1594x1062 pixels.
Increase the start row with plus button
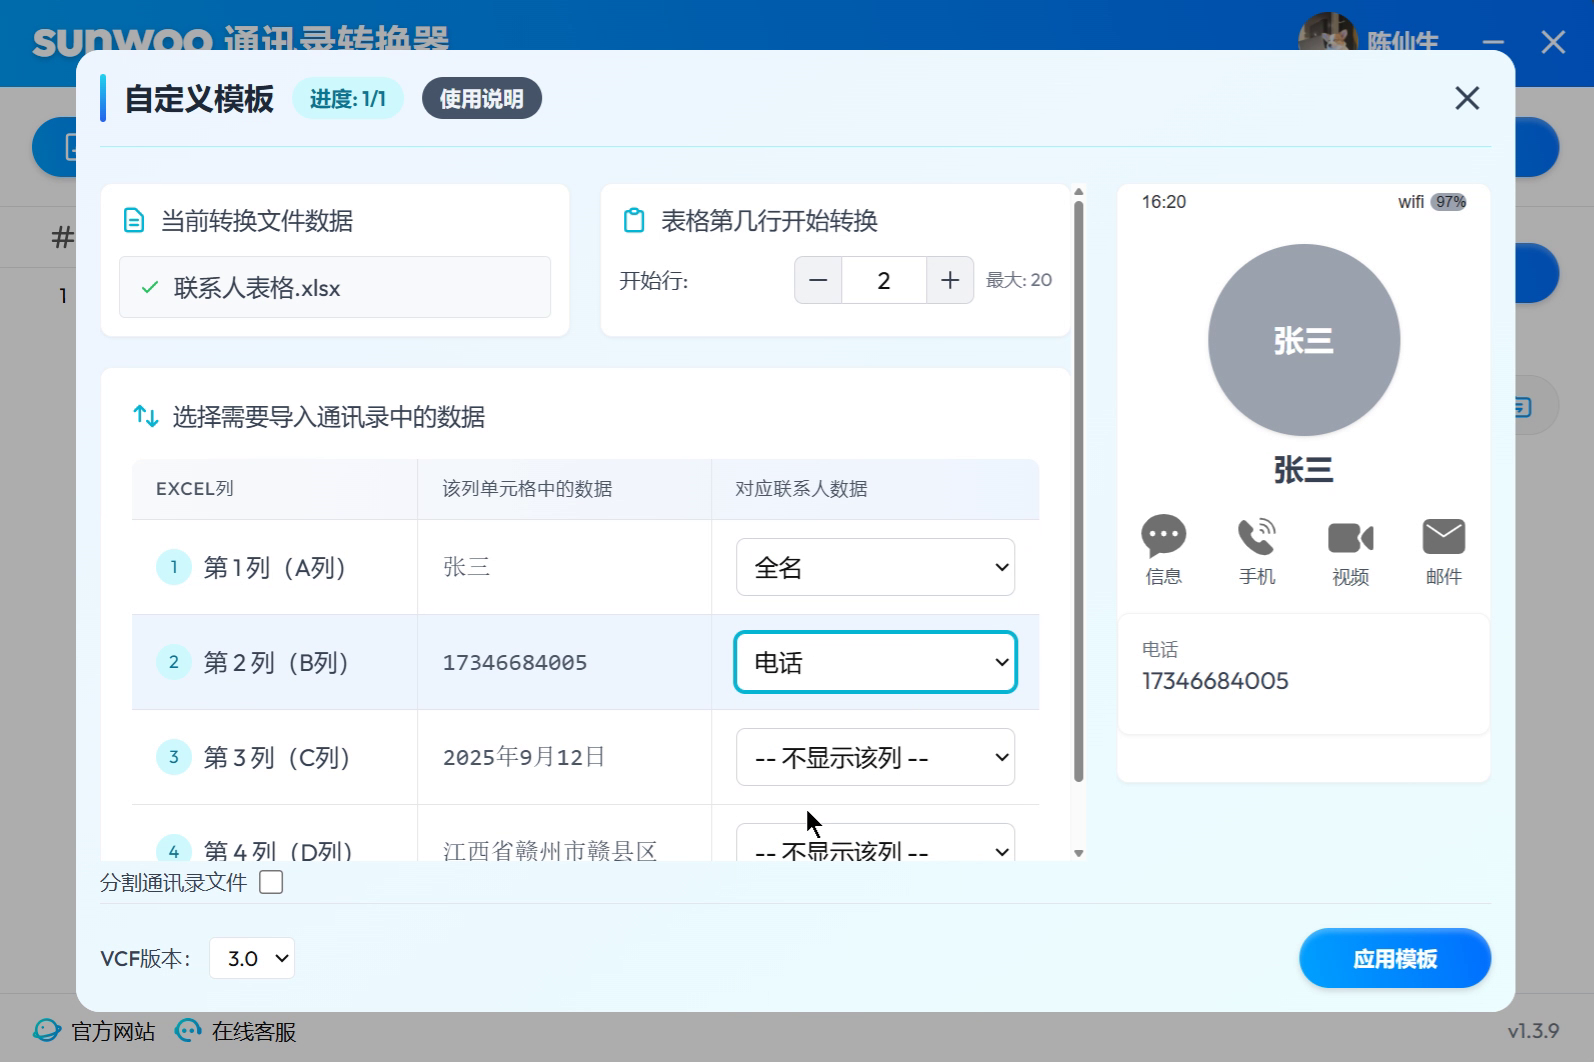(950, 280)
